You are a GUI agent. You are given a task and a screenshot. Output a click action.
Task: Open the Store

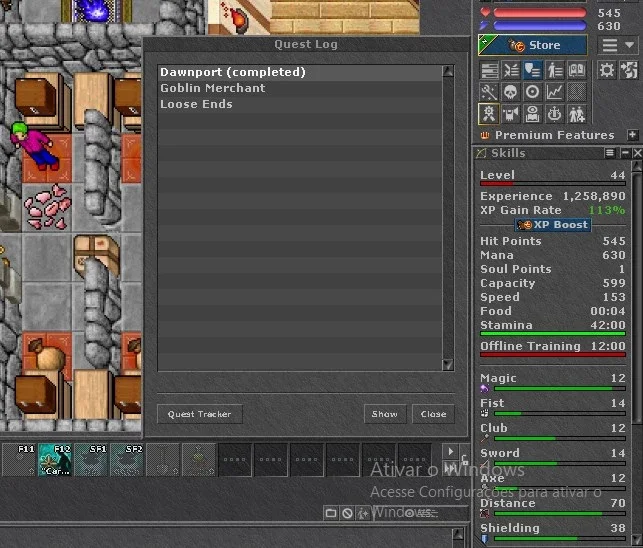pos(533,45)
